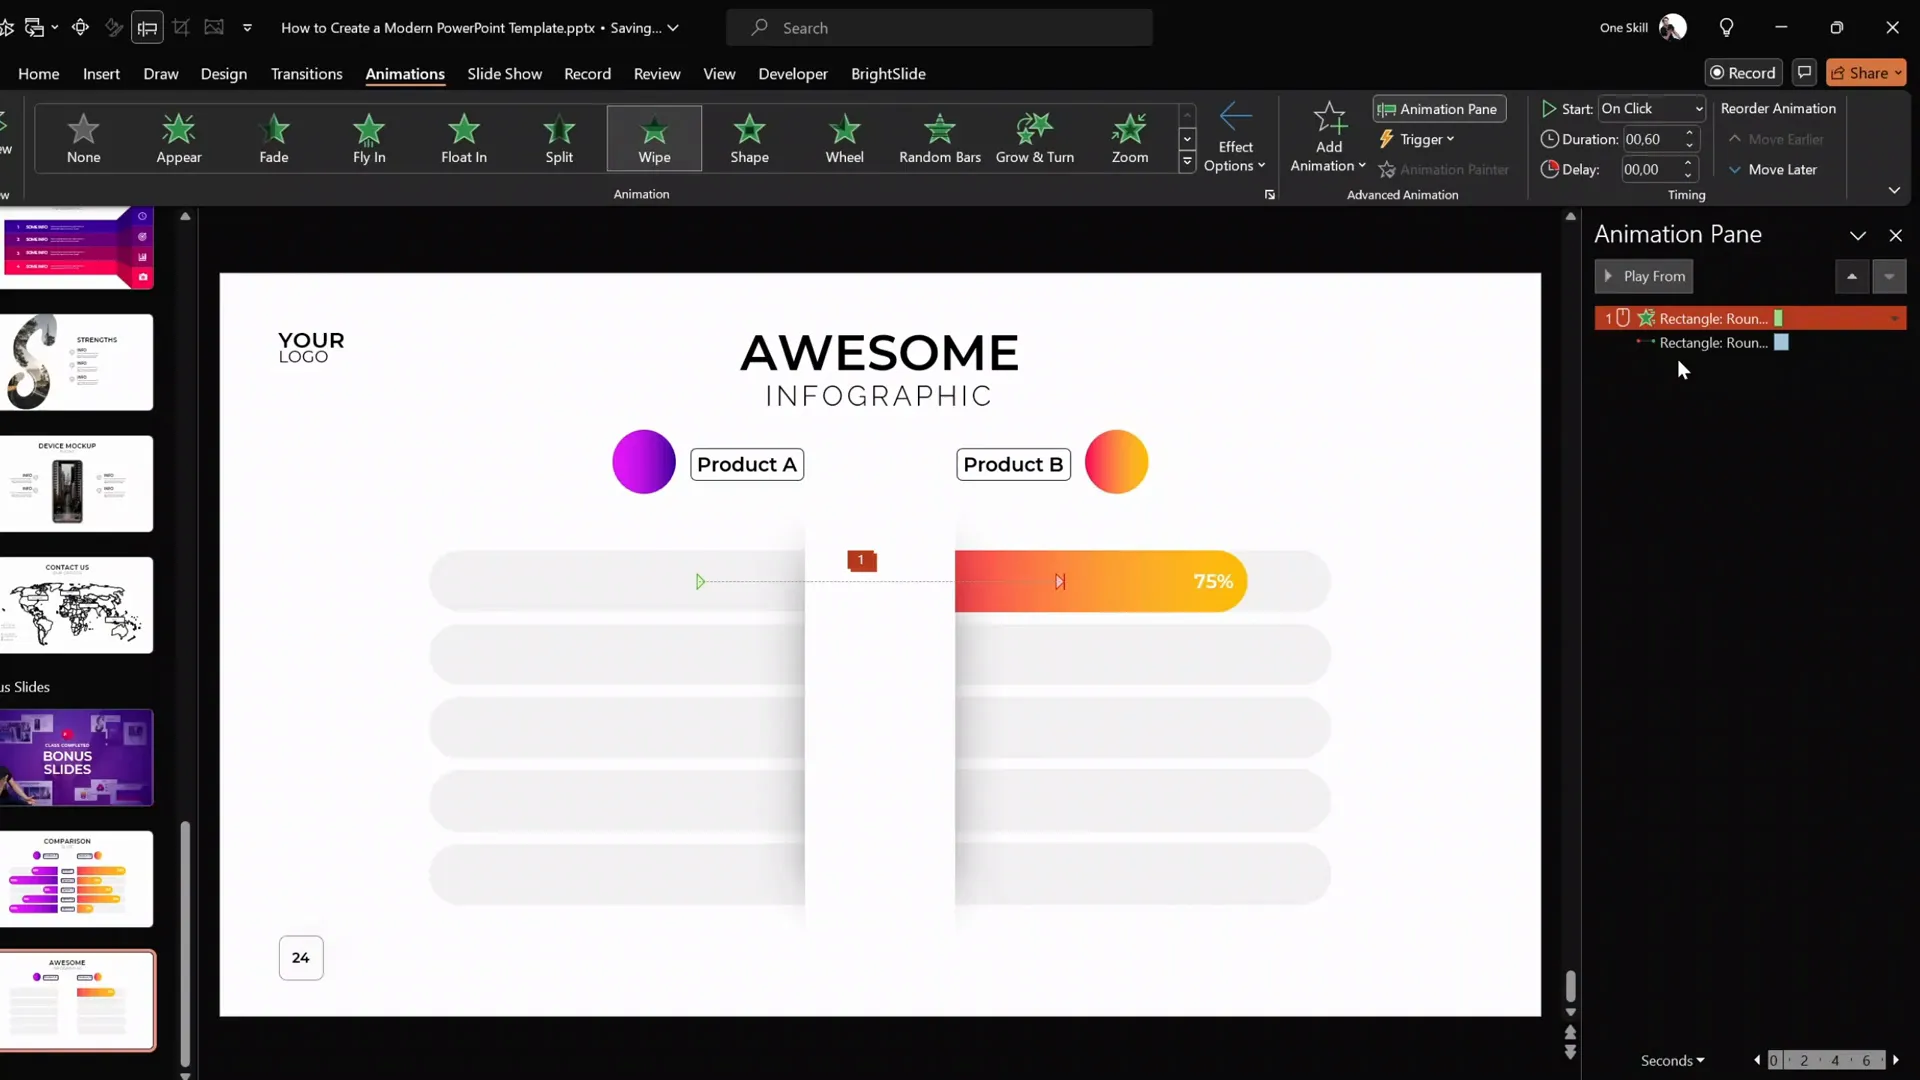Open the Draw tab
Screen dimensions: 1920x1080
pos(161,74)
